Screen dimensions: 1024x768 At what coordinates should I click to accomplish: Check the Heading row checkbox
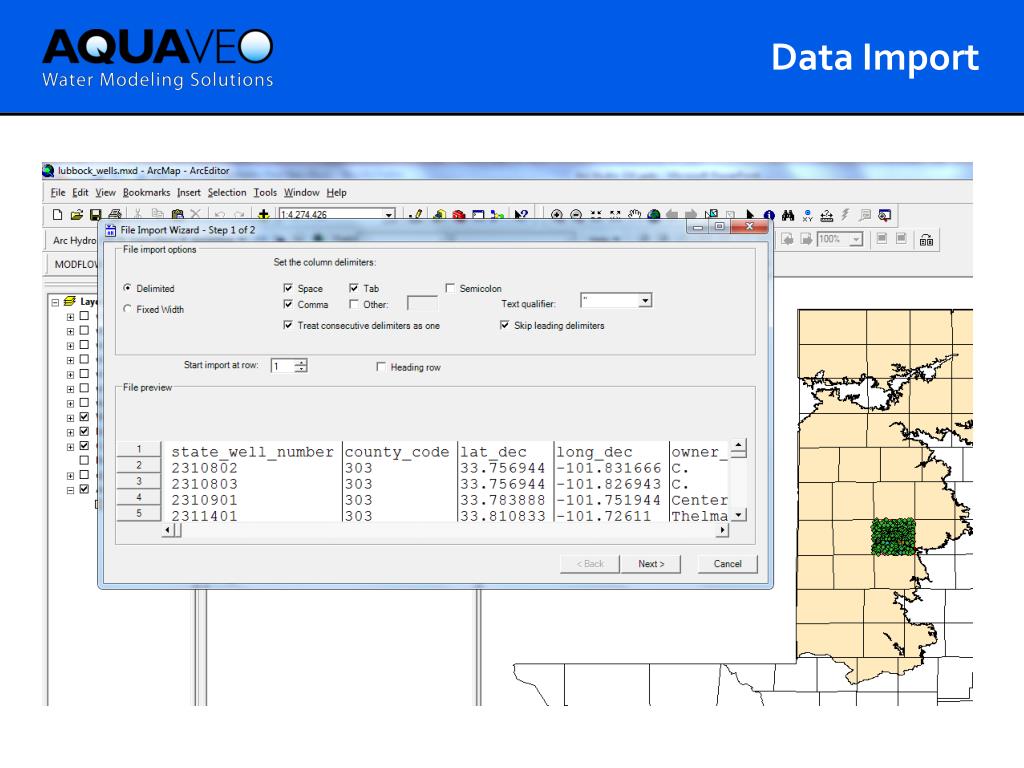pyautogui.click(x=381, y=367)
